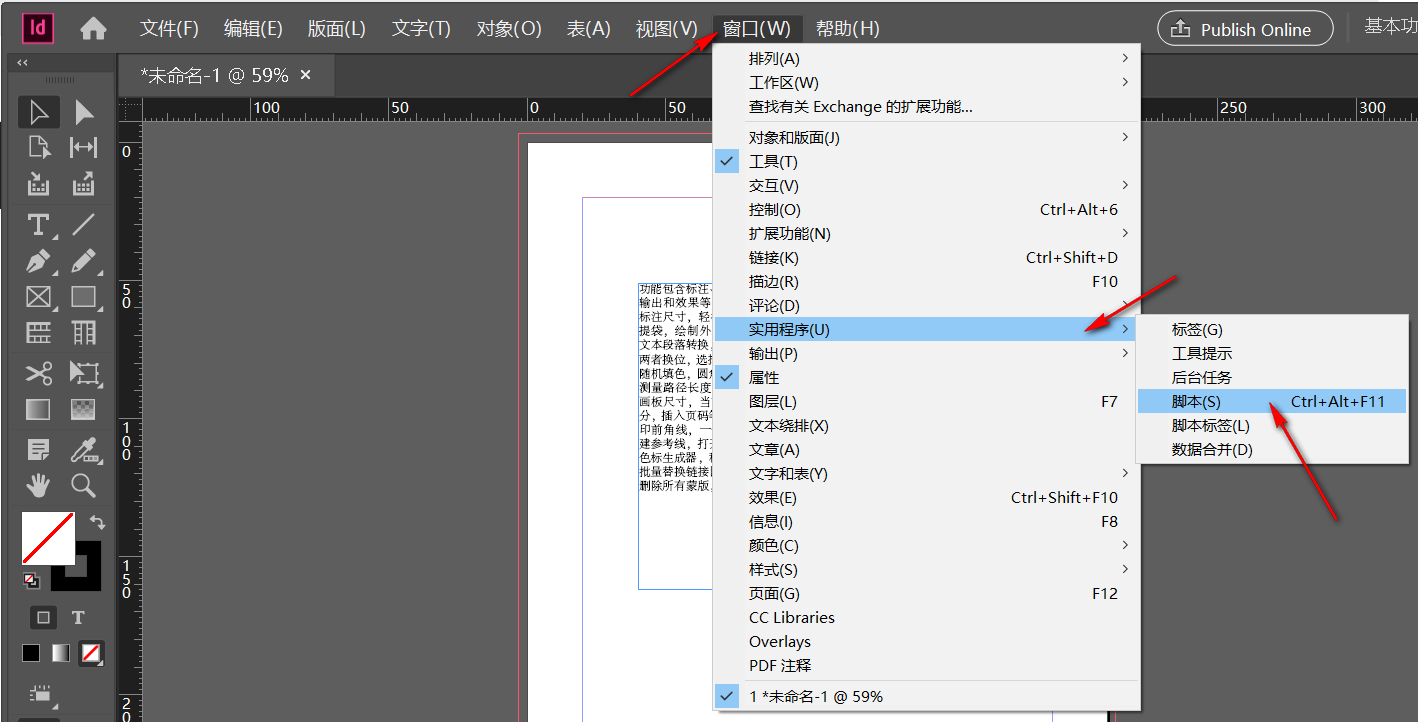
Task: Select the Zoom tool
Action: tap(84, 485)
